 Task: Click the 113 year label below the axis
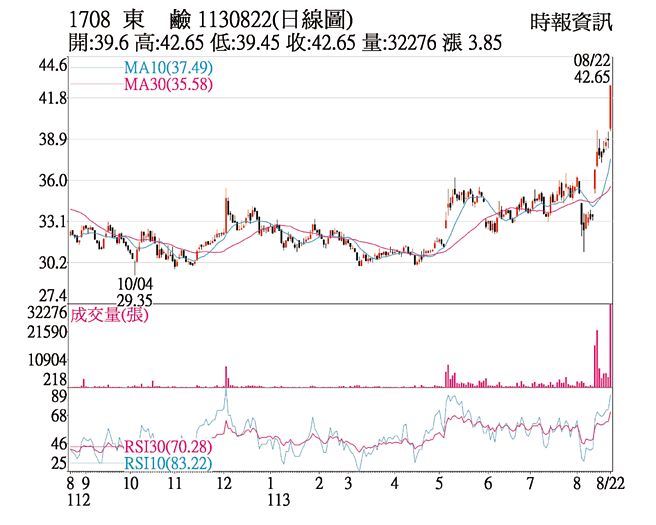270,500
